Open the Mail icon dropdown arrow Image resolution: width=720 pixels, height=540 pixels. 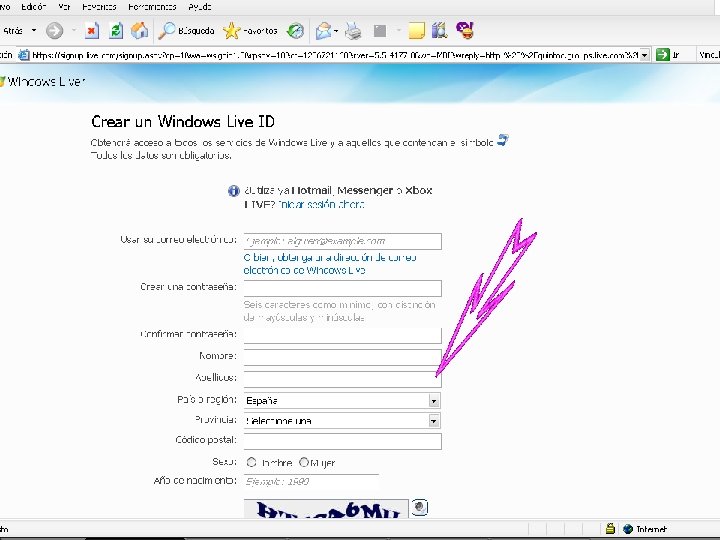336,31
